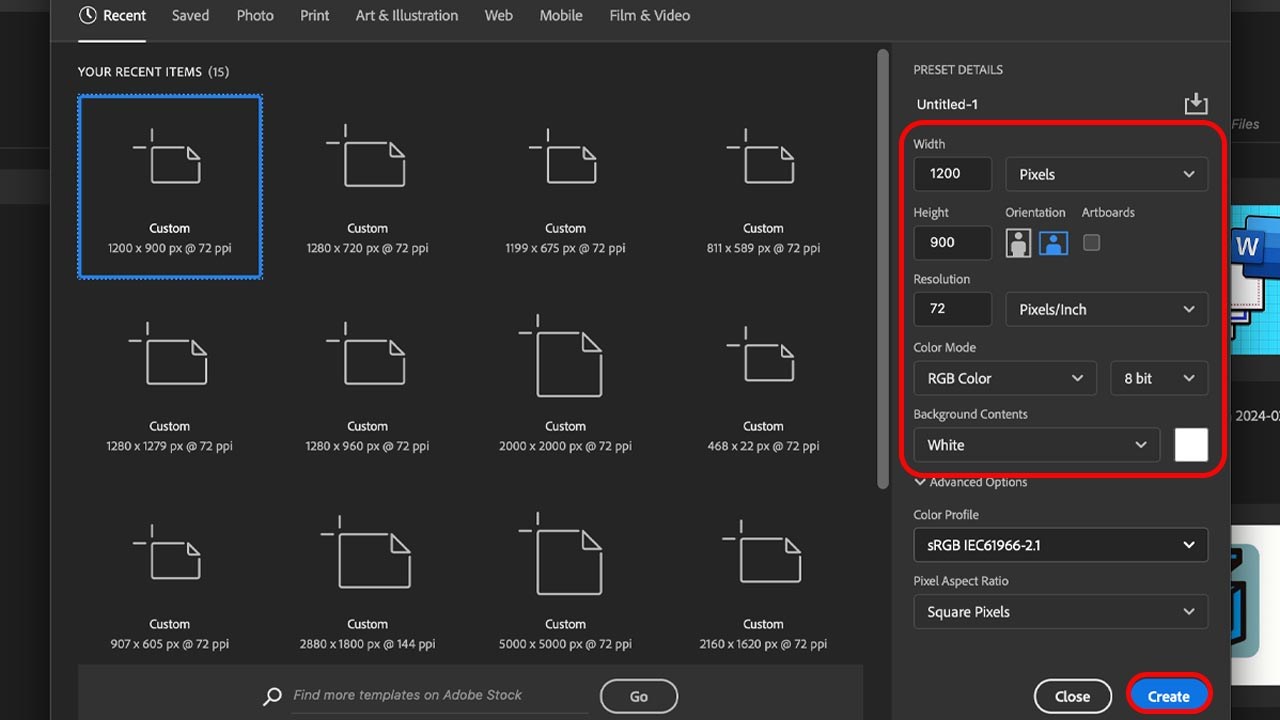Open the RGB Color mode dropdown
The image size is (1280, 720).
[1005, 378]
